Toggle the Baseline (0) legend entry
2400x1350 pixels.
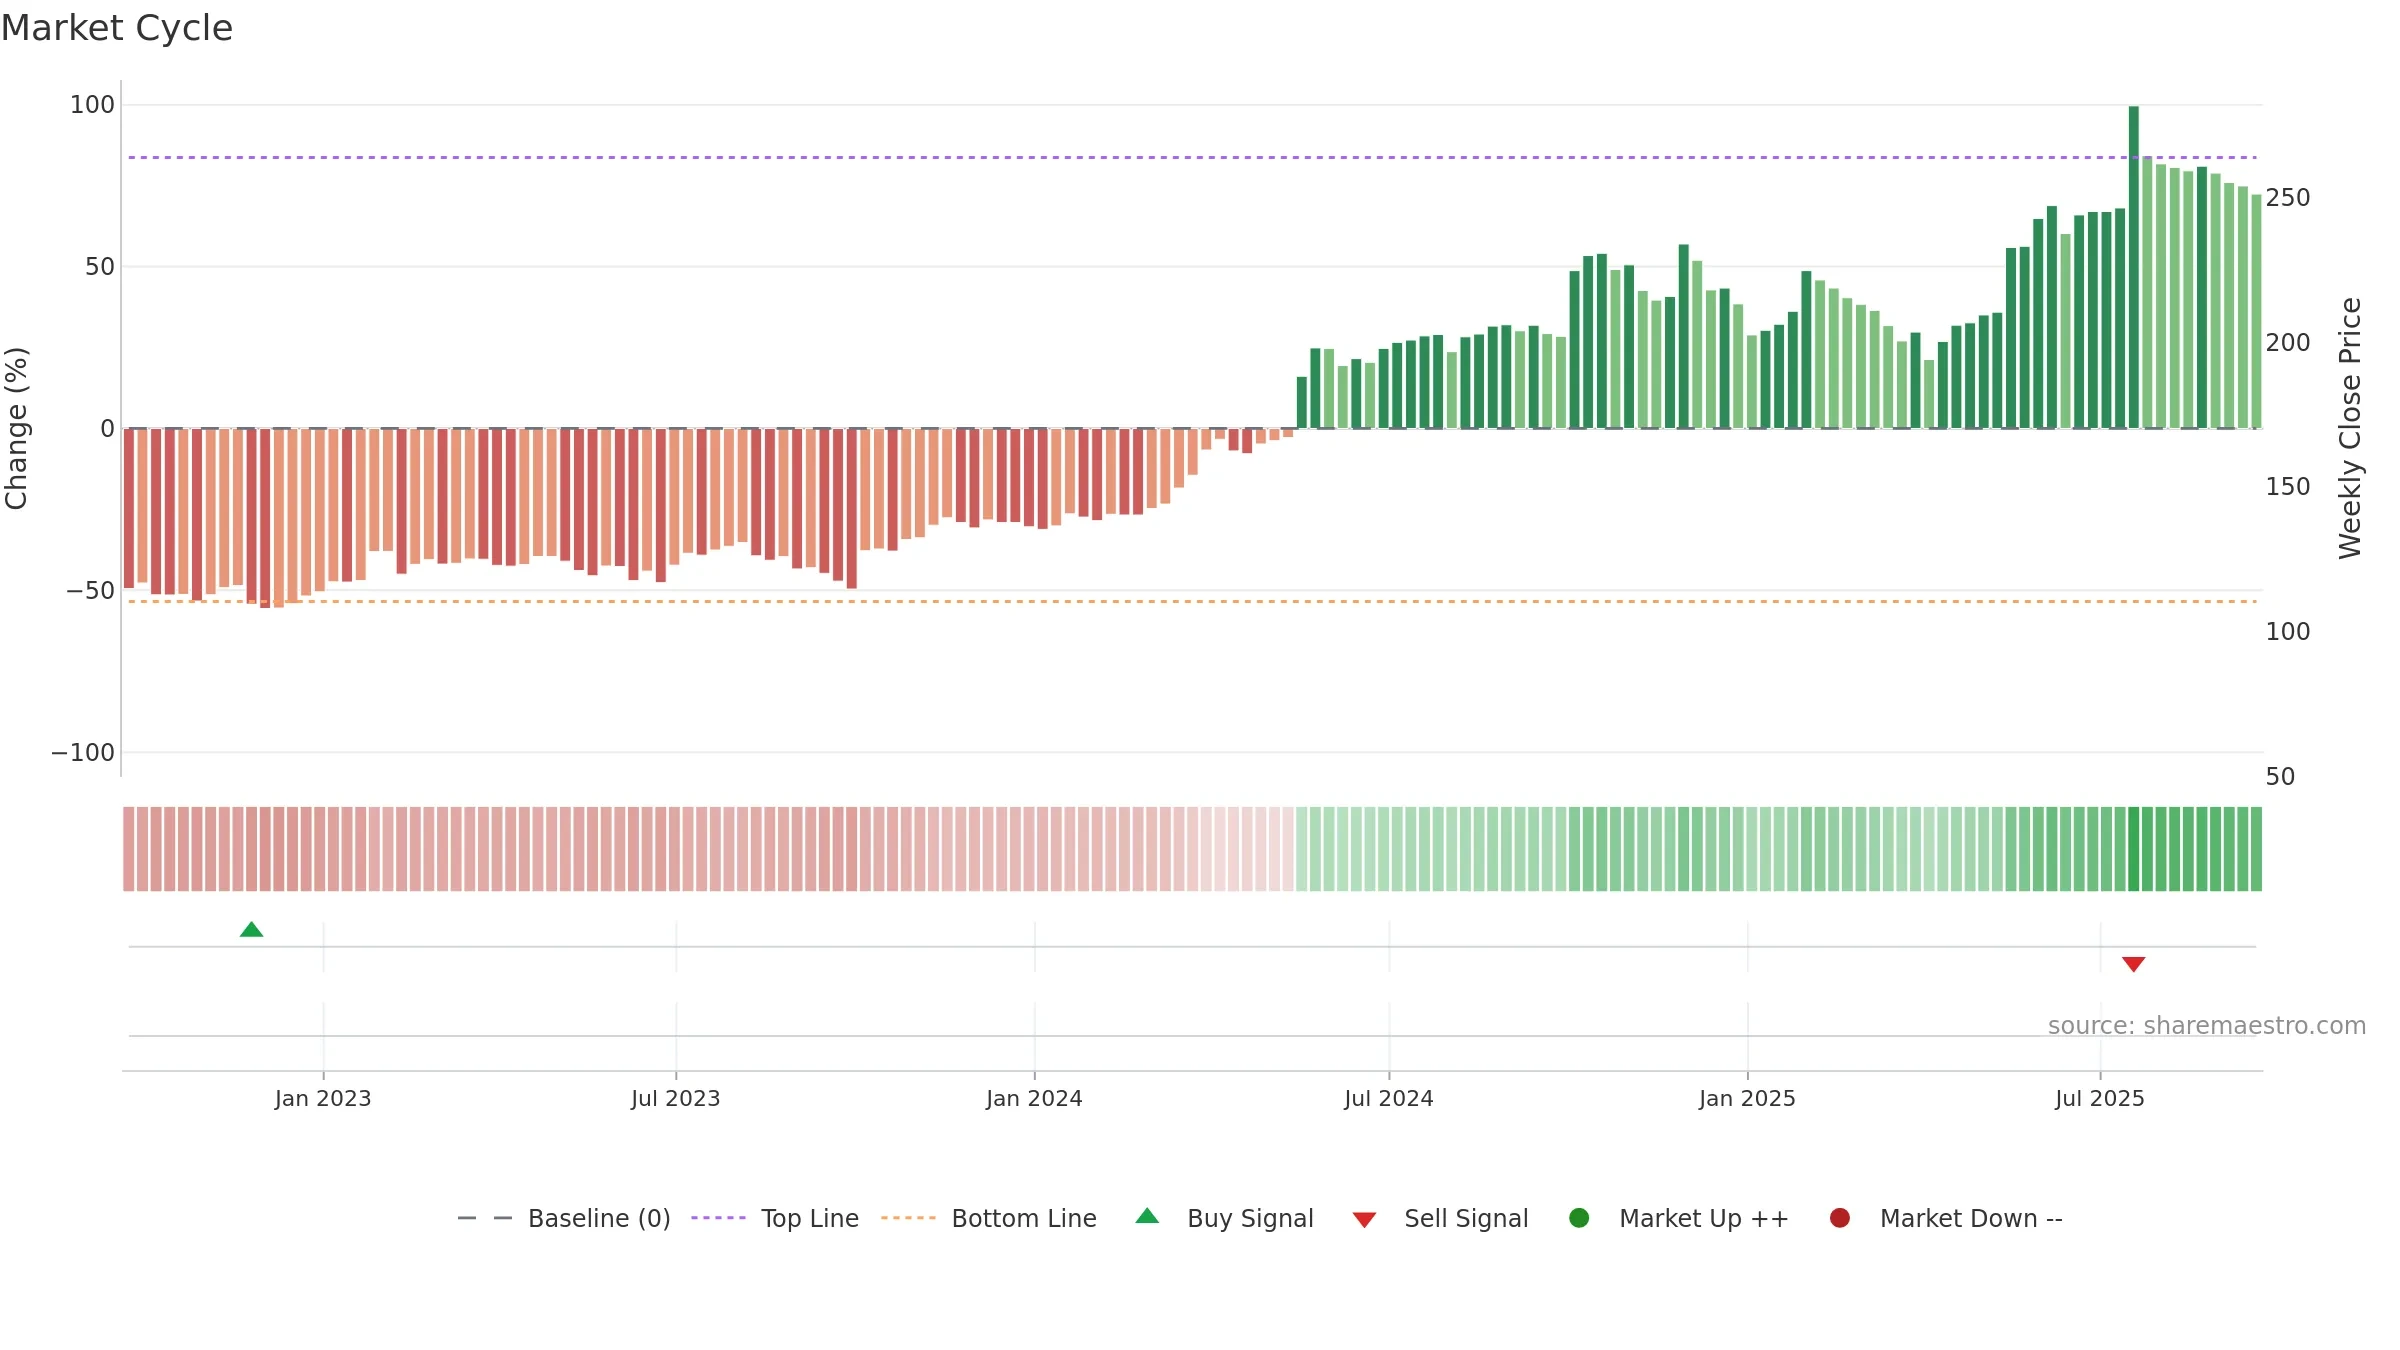[563, 1218]
